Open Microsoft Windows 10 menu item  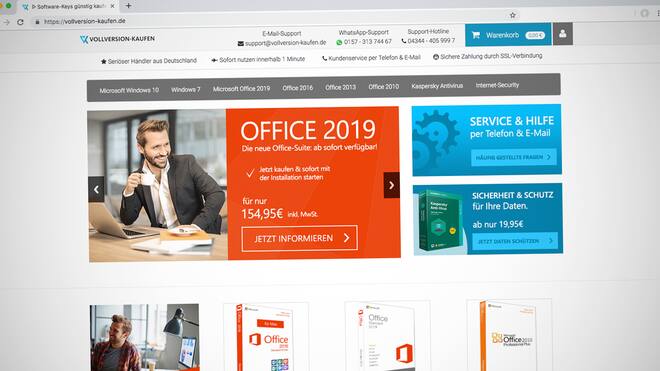[x=129, y=90]
